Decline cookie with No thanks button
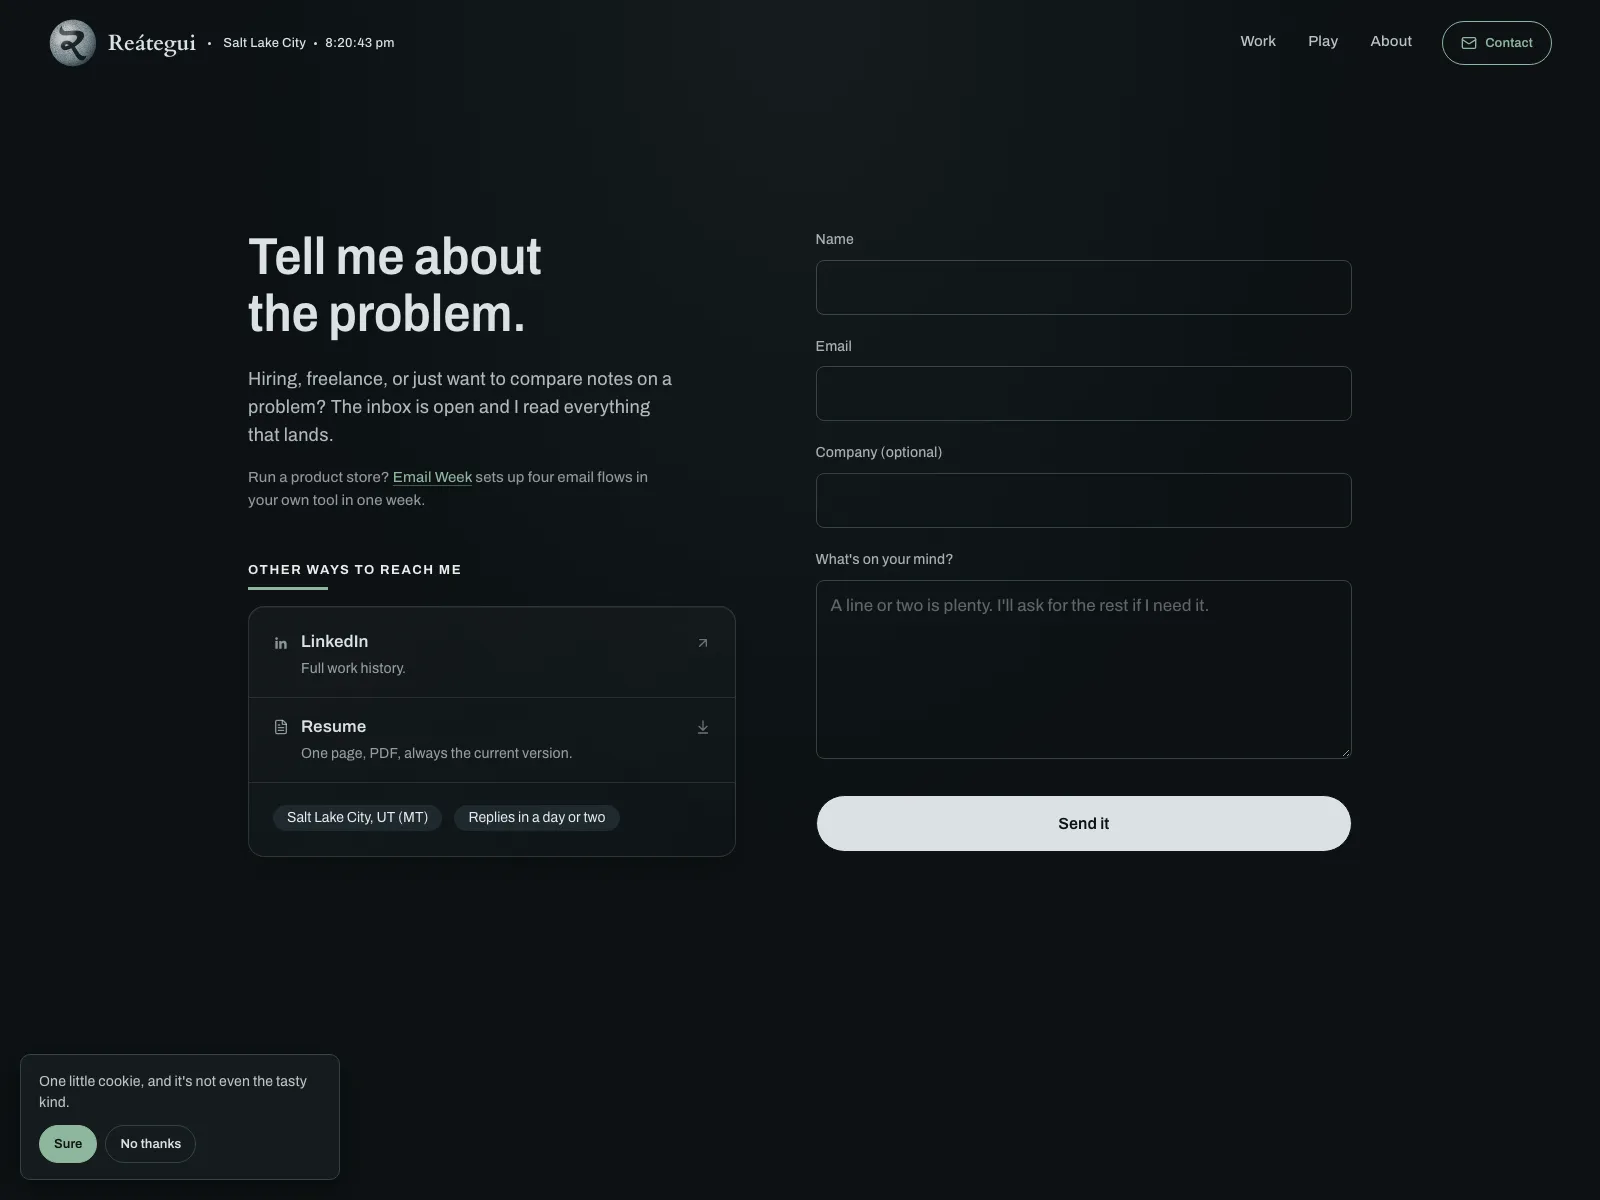 coord(150,1144)
